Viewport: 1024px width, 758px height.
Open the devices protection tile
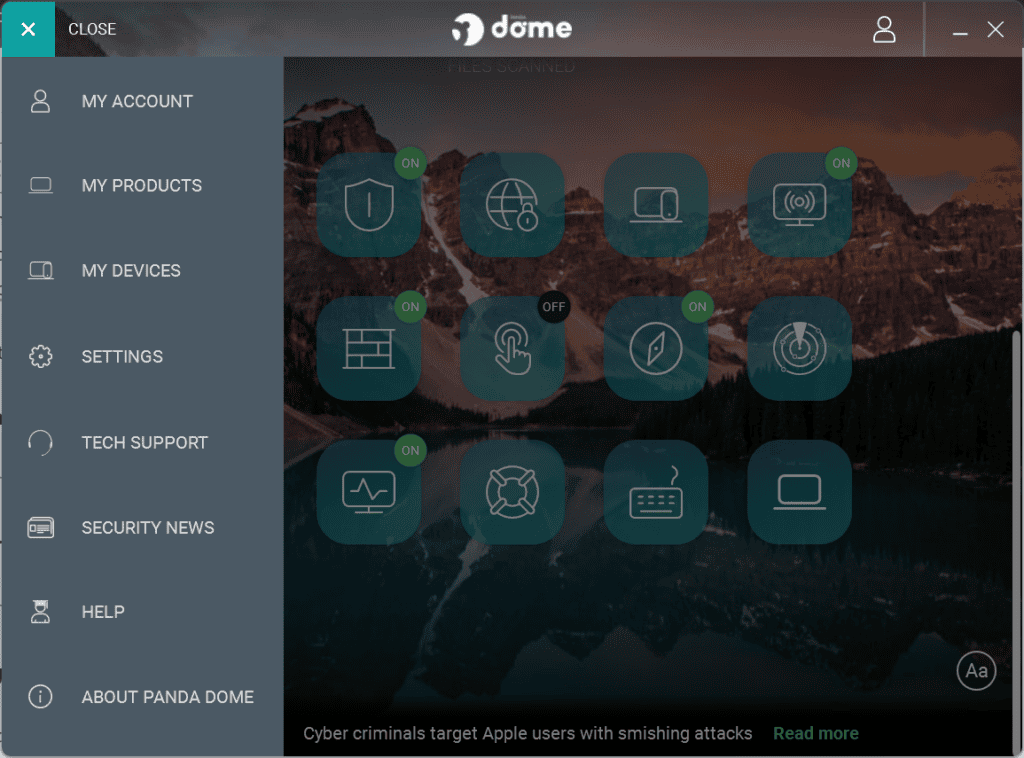pyautogui.click(x=656, y=205)
